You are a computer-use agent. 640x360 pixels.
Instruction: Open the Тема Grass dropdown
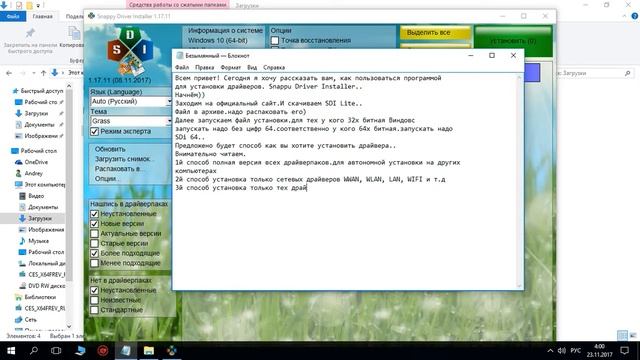131,121
